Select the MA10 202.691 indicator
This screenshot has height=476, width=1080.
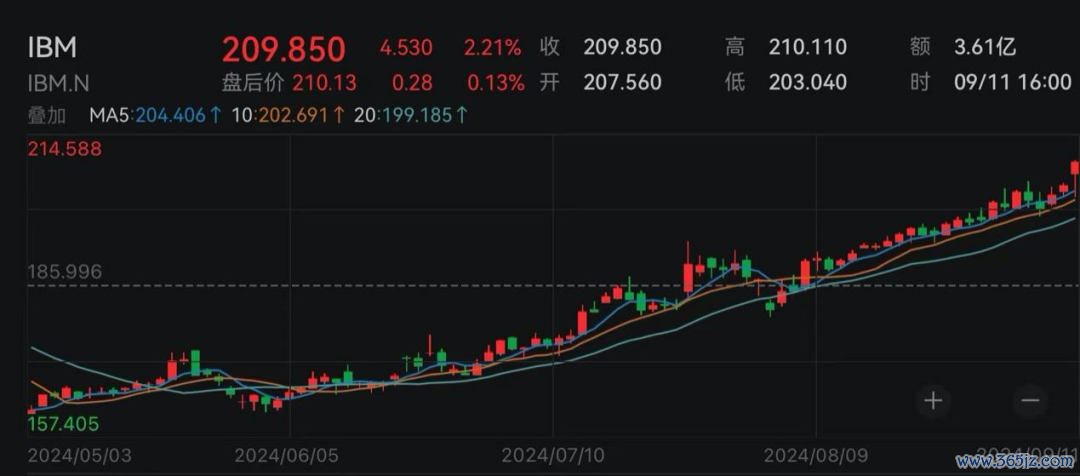(x=289, y=115)
